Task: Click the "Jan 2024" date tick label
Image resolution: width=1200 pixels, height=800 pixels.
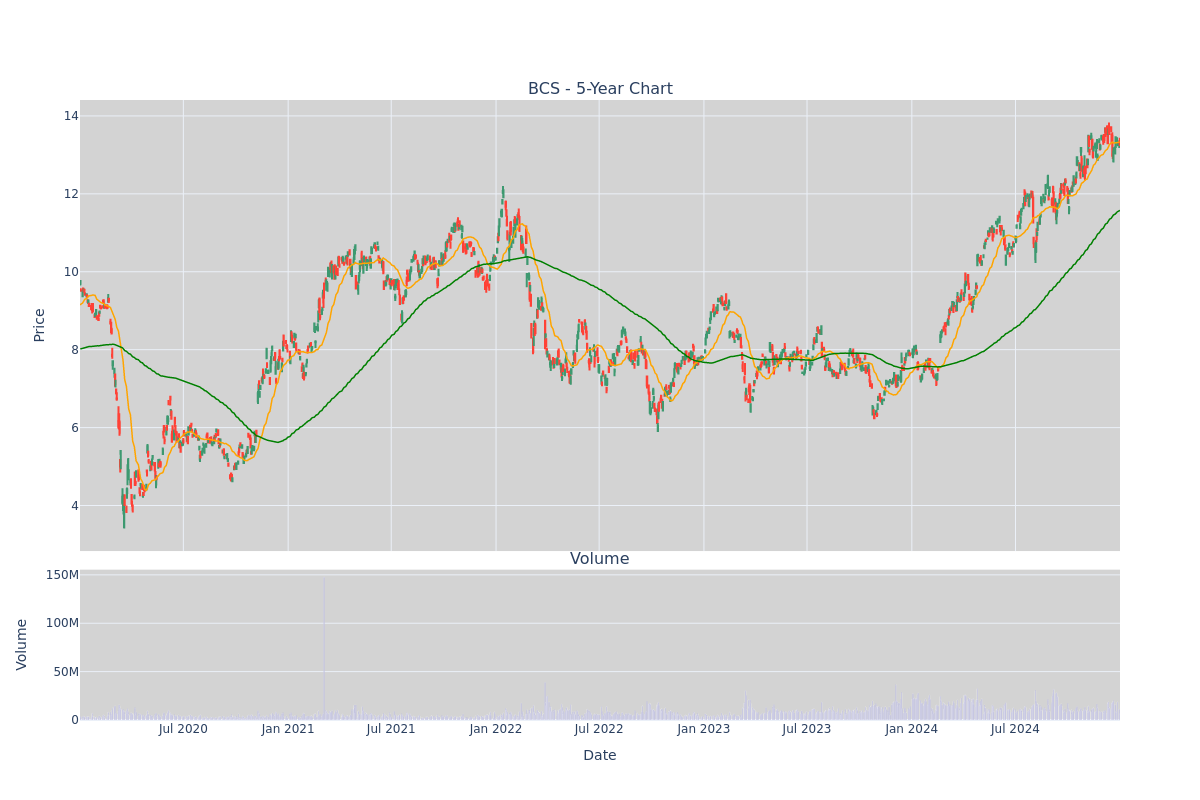Action: click(912, 729)
